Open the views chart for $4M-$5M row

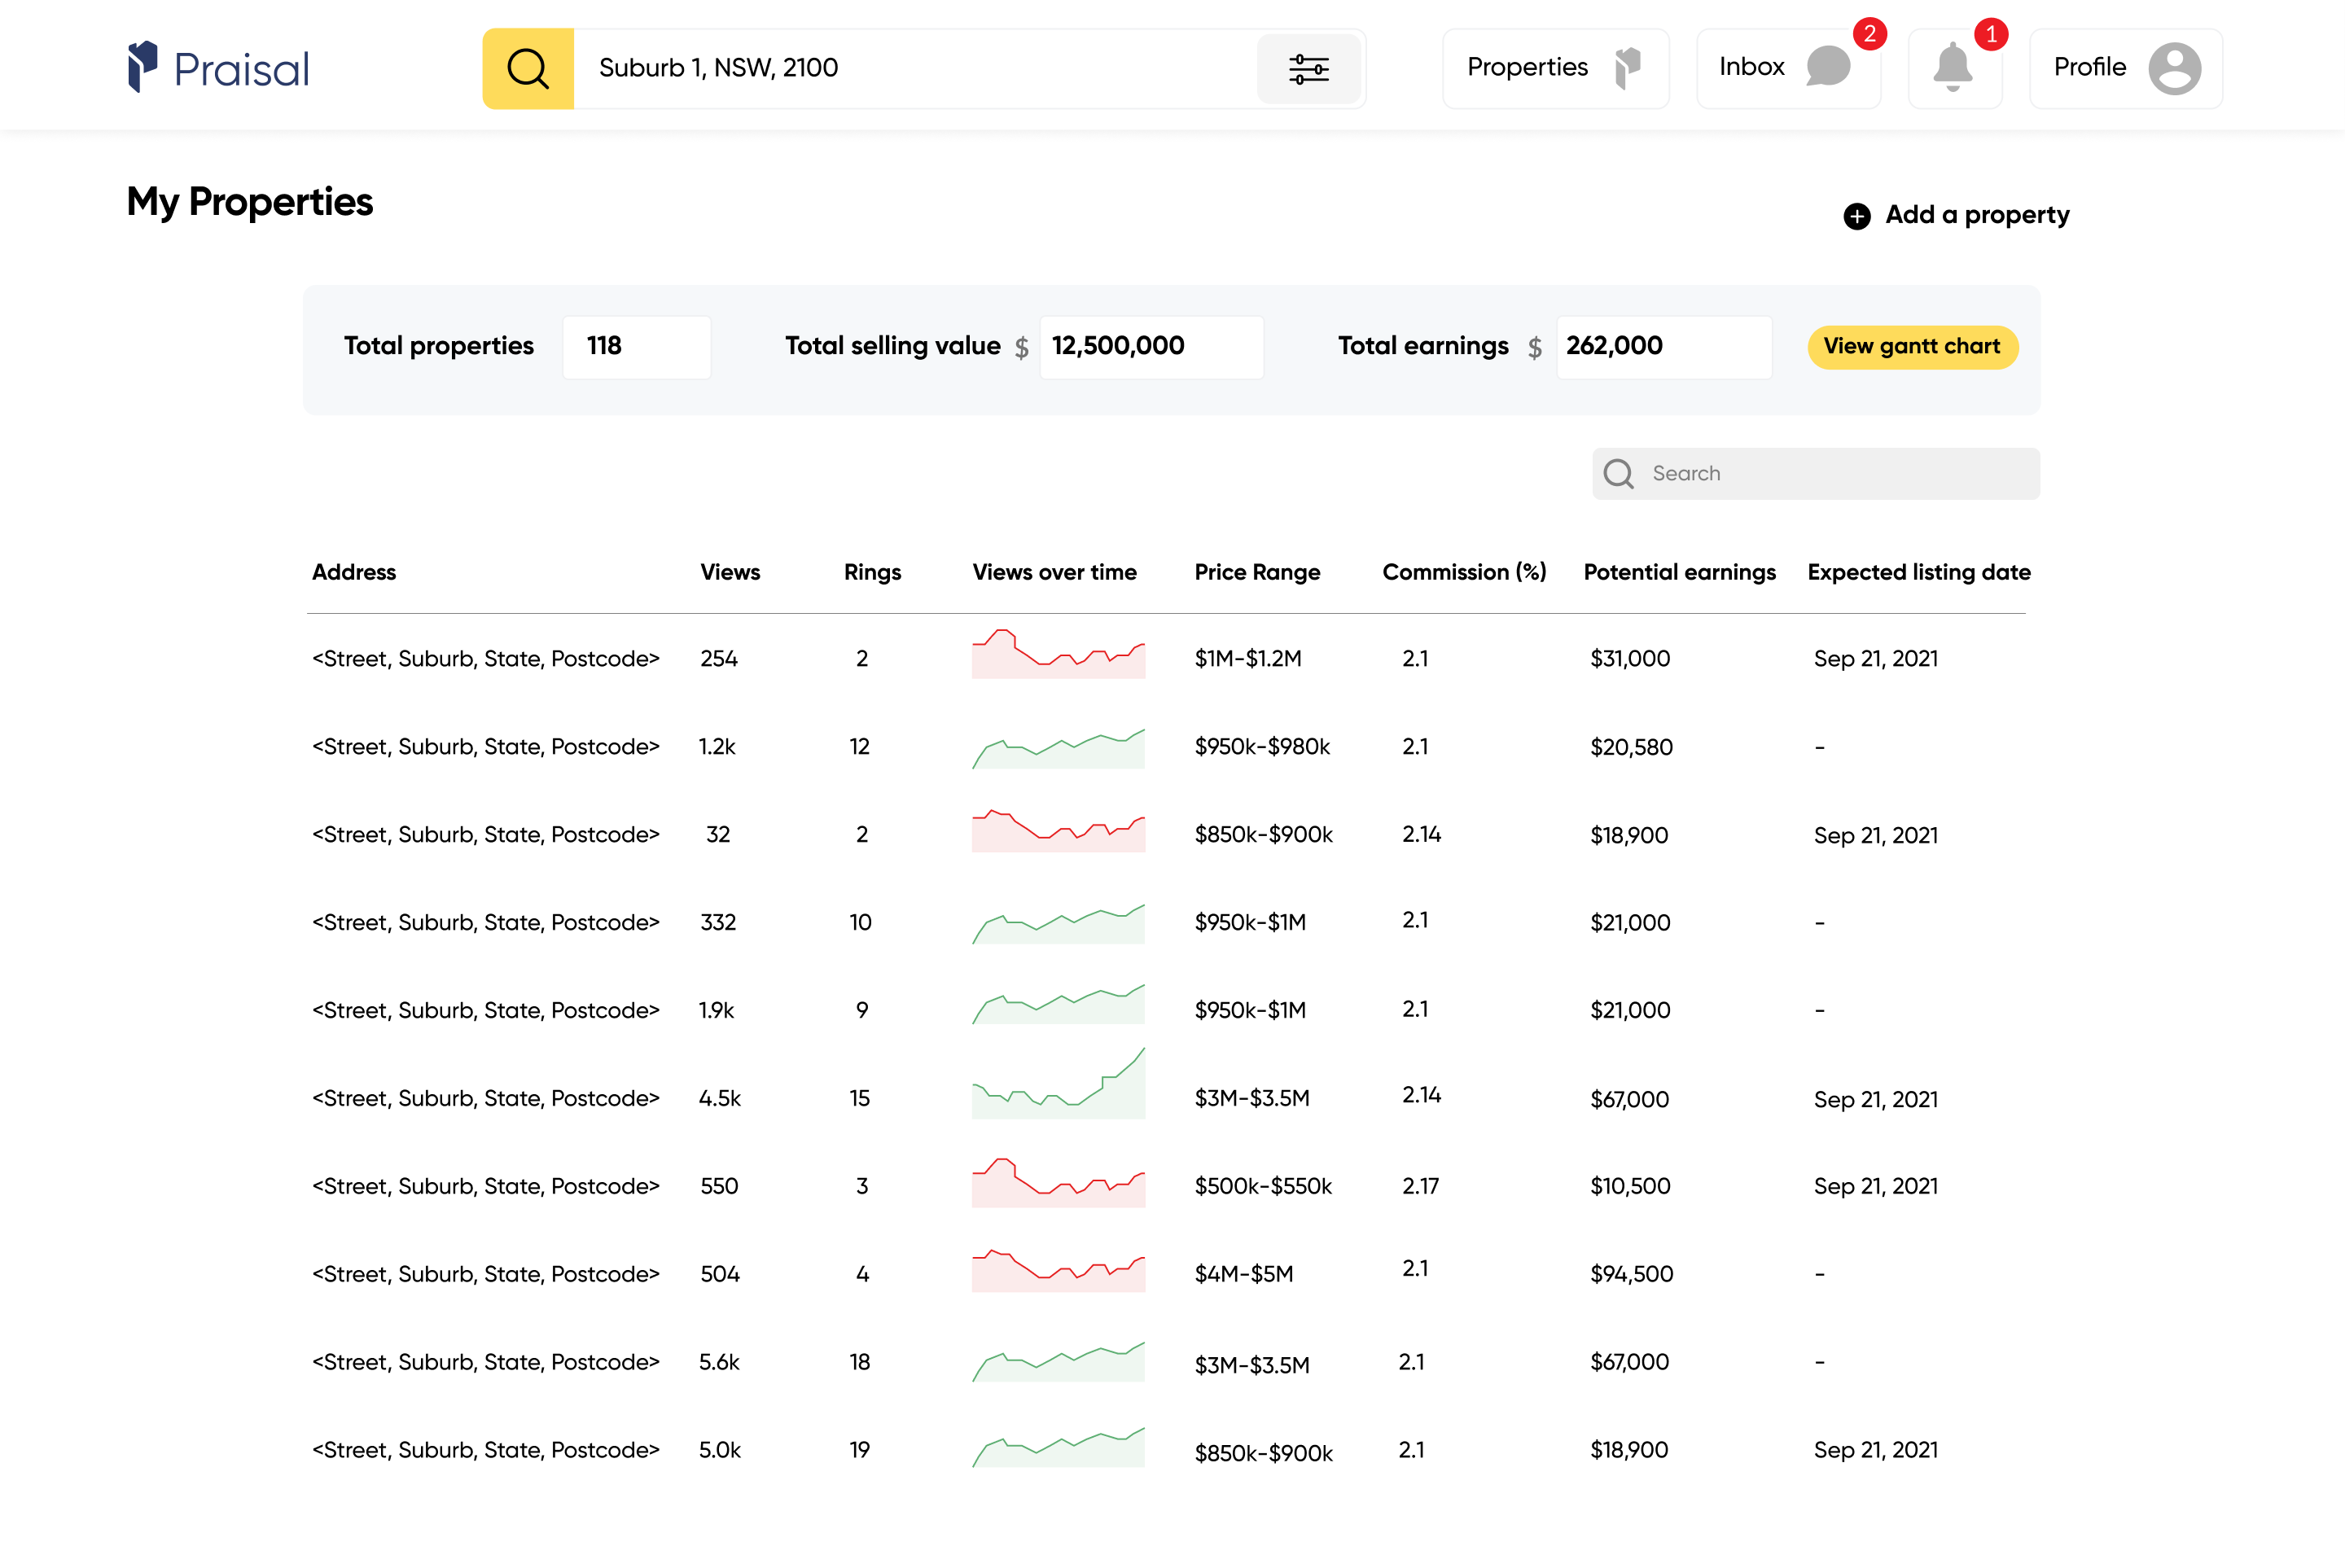pyautogui.click(x=1059, y=1270)
